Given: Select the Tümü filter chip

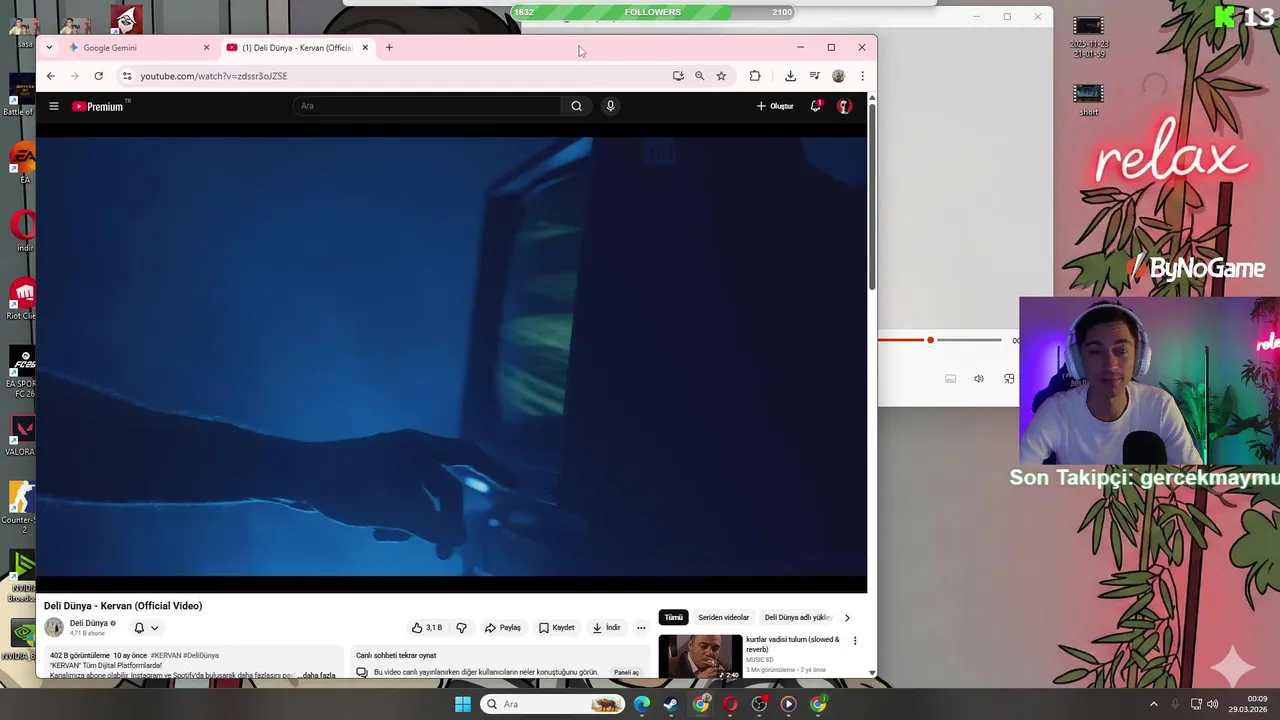Looking at the screenshot, I should tap(674, 618).
